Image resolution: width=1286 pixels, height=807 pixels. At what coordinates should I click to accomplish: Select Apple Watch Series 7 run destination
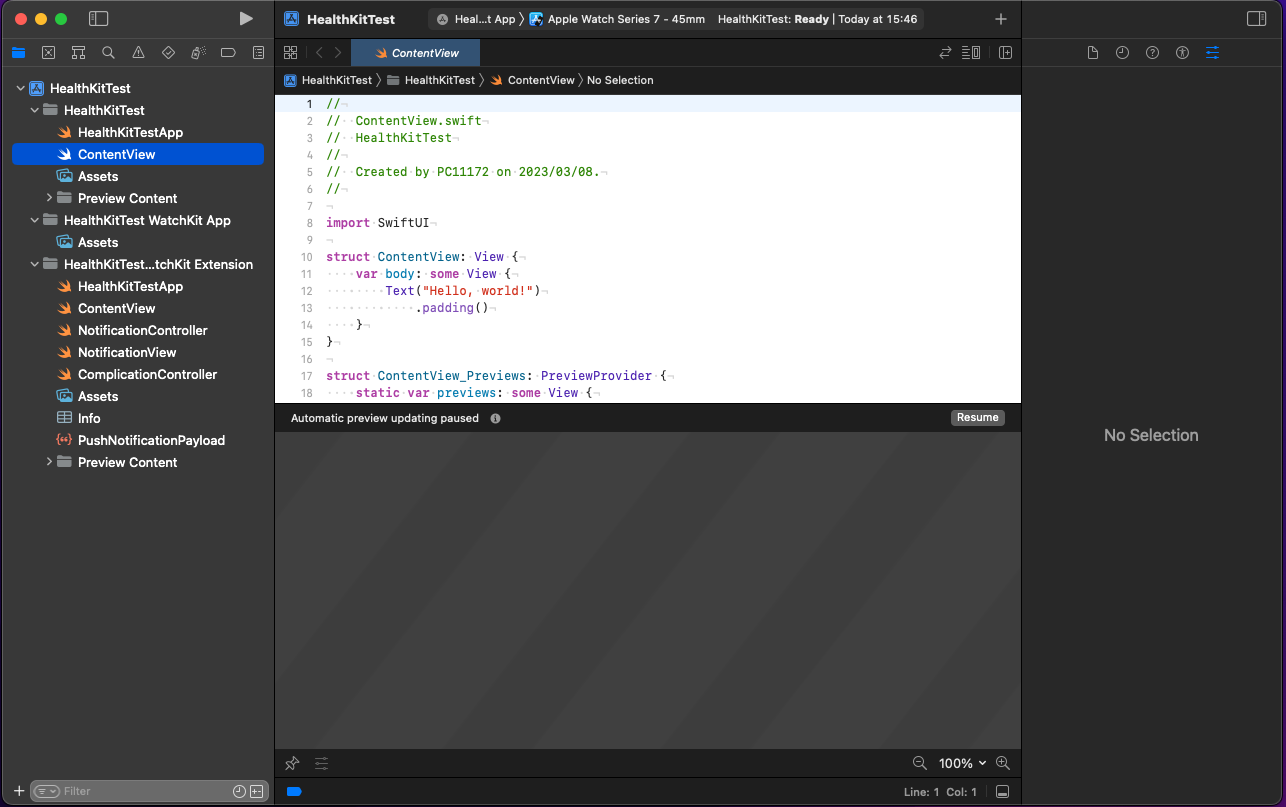[618, 19]
